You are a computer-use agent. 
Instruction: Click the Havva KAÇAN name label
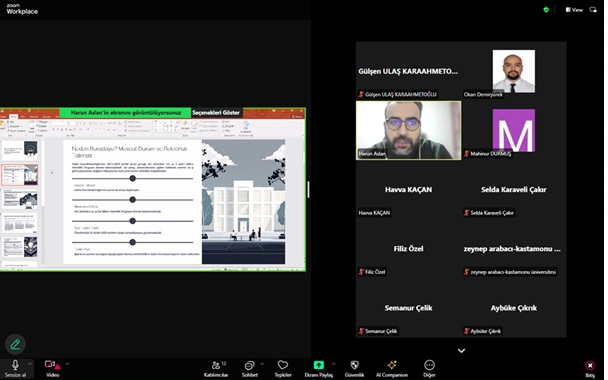pos(374,212)
